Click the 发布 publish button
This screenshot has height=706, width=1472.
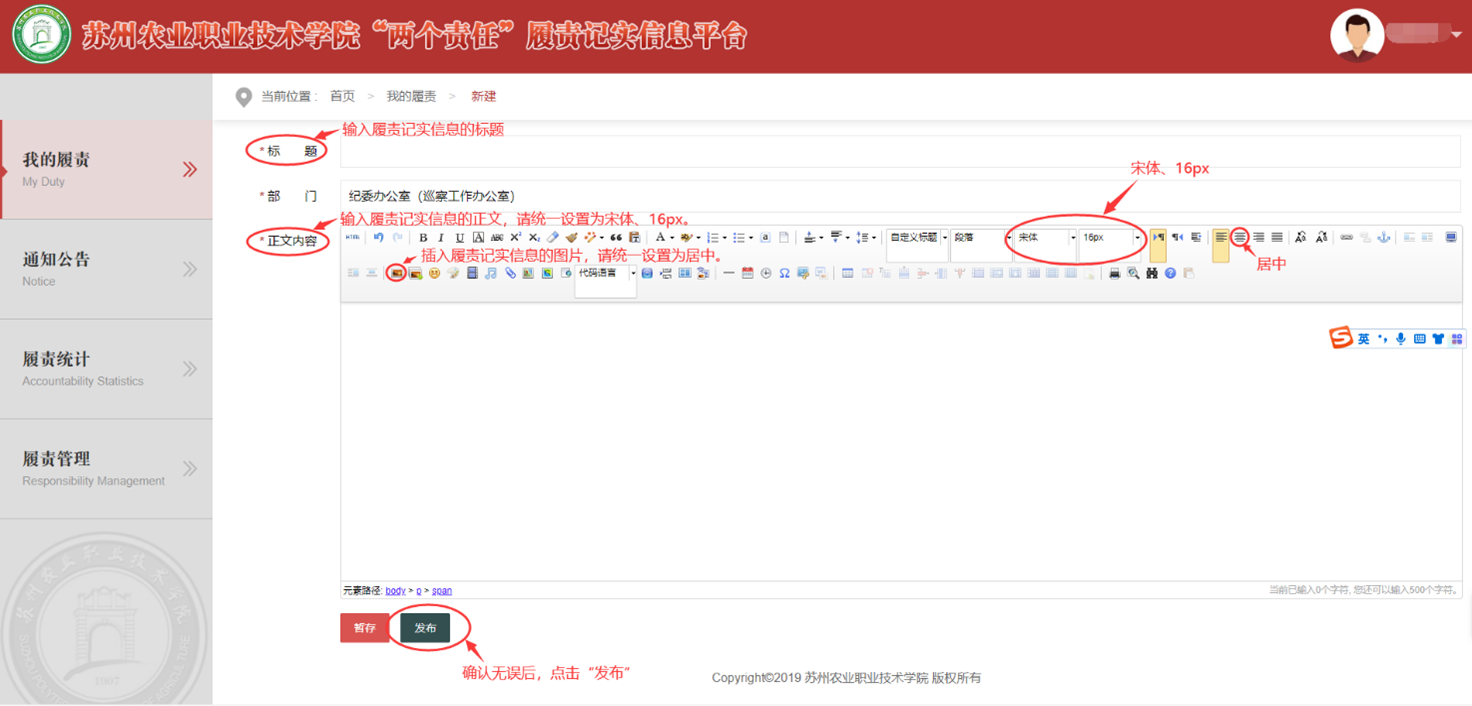pyautogui.click(x=425, y=628)
